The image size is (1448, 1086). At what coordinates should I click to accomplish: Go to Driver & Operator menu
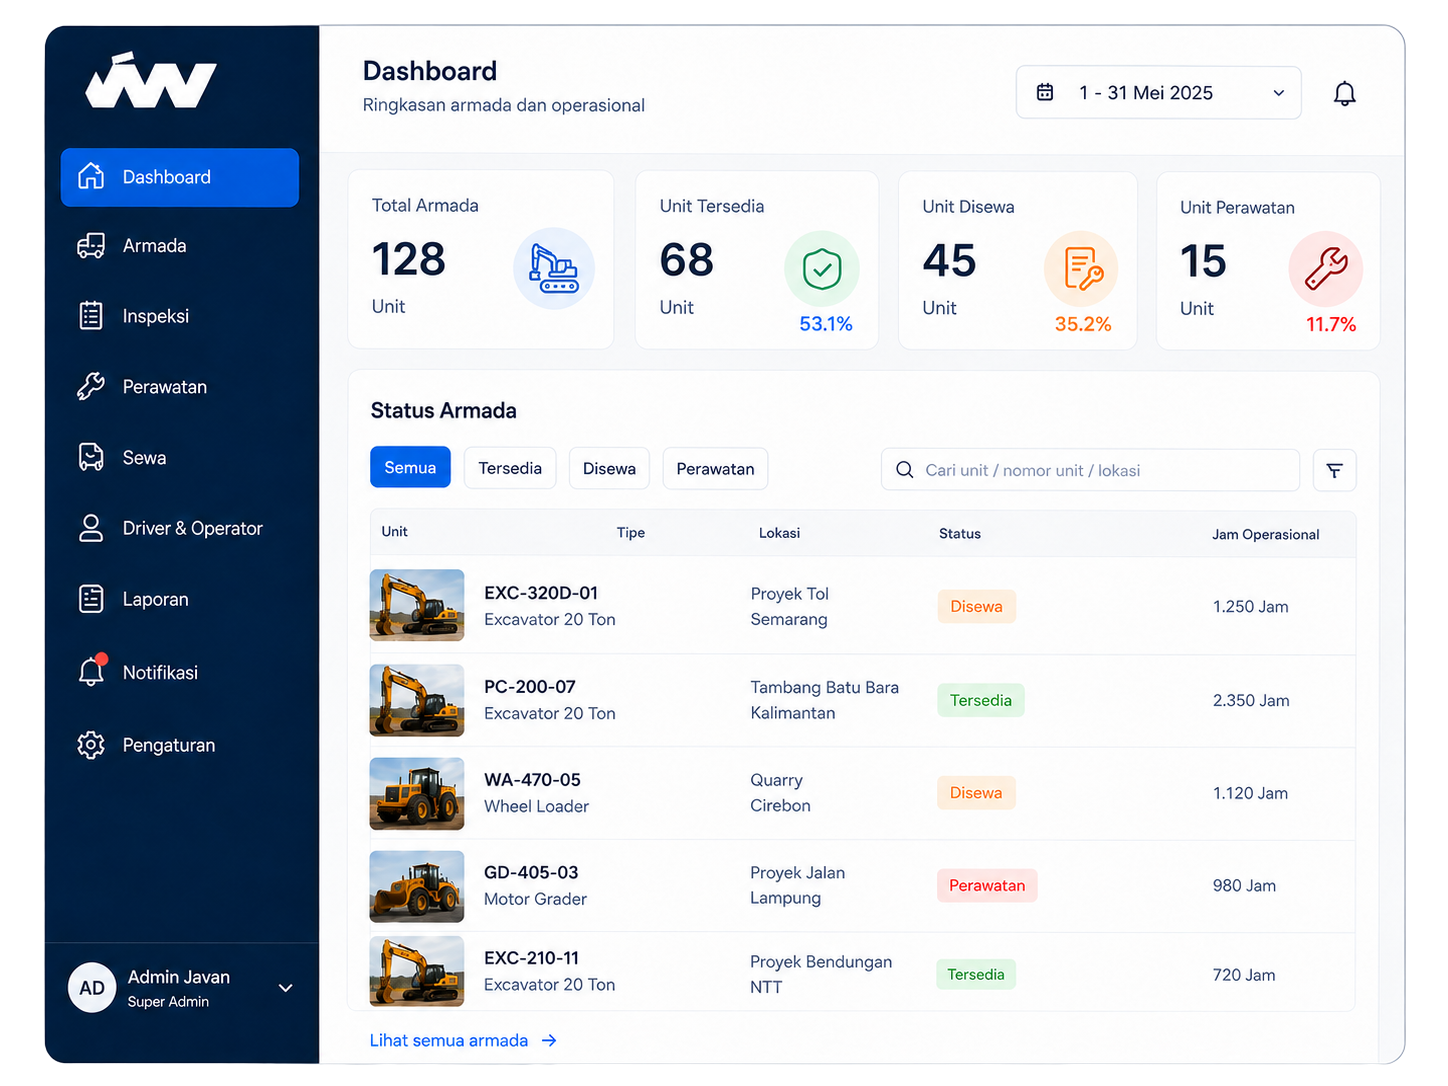(180, 528)
